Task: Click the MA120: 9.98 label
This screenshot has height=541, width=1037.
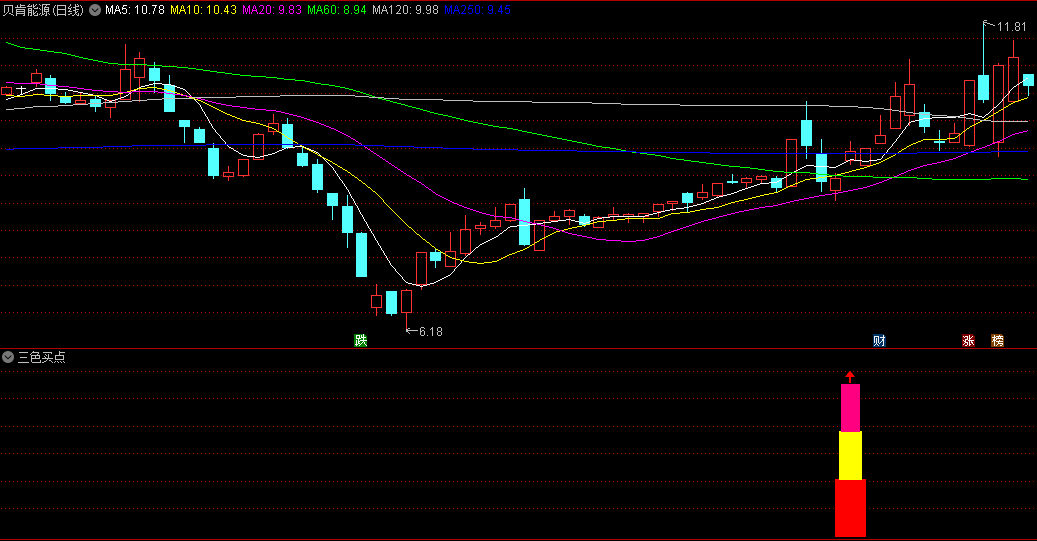Action: [x=405, y=10]
